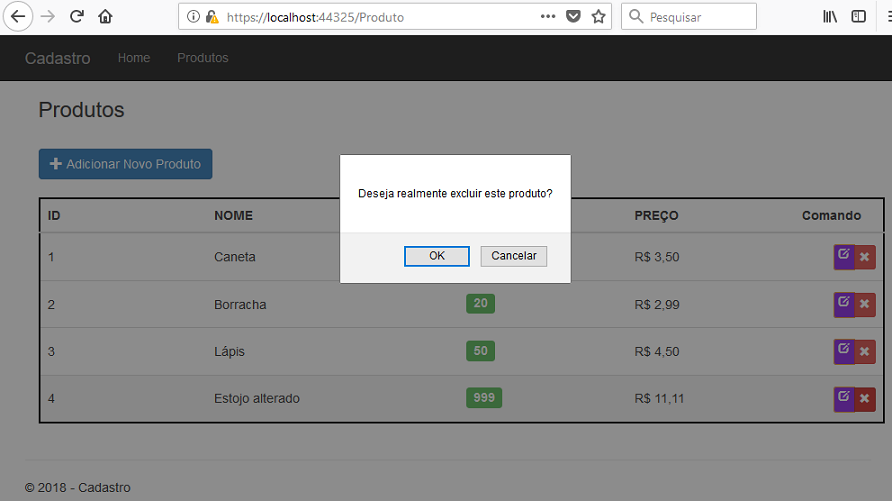Delete the Estojo alterado product
Screen dimensions: 892x501
coord(865,399)
